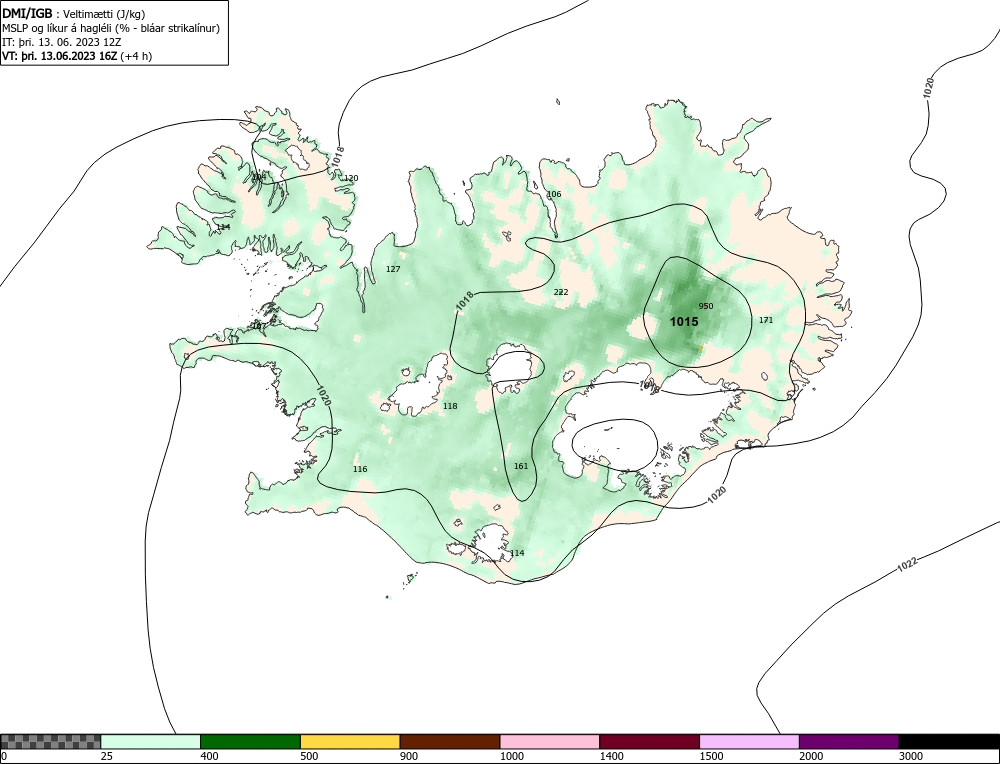The width and height of the screenshot is (1000, 764).
Task: Click the 161 value label on the map
Action: coord(521,466)
